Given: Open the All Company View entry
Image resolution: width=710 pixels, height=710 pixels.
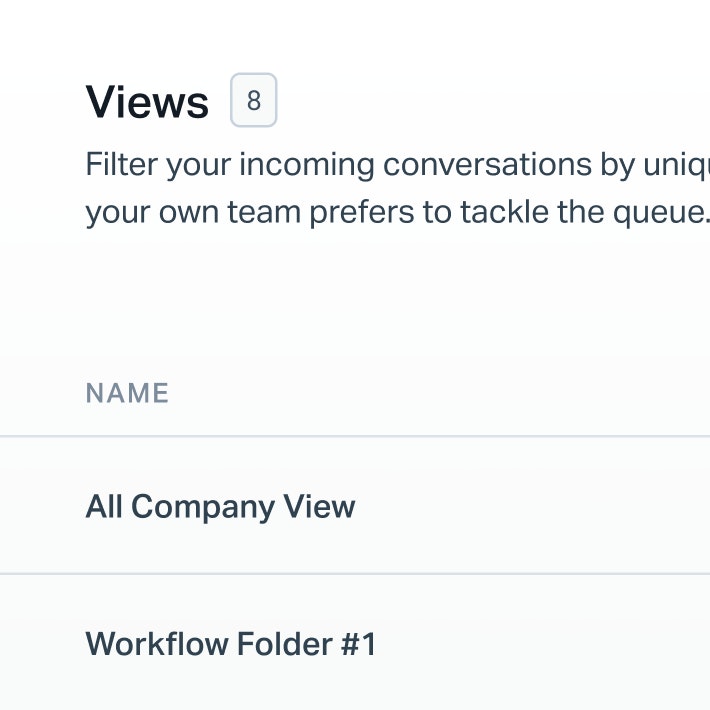Looking at the screenshot, I should click(220, 506).
